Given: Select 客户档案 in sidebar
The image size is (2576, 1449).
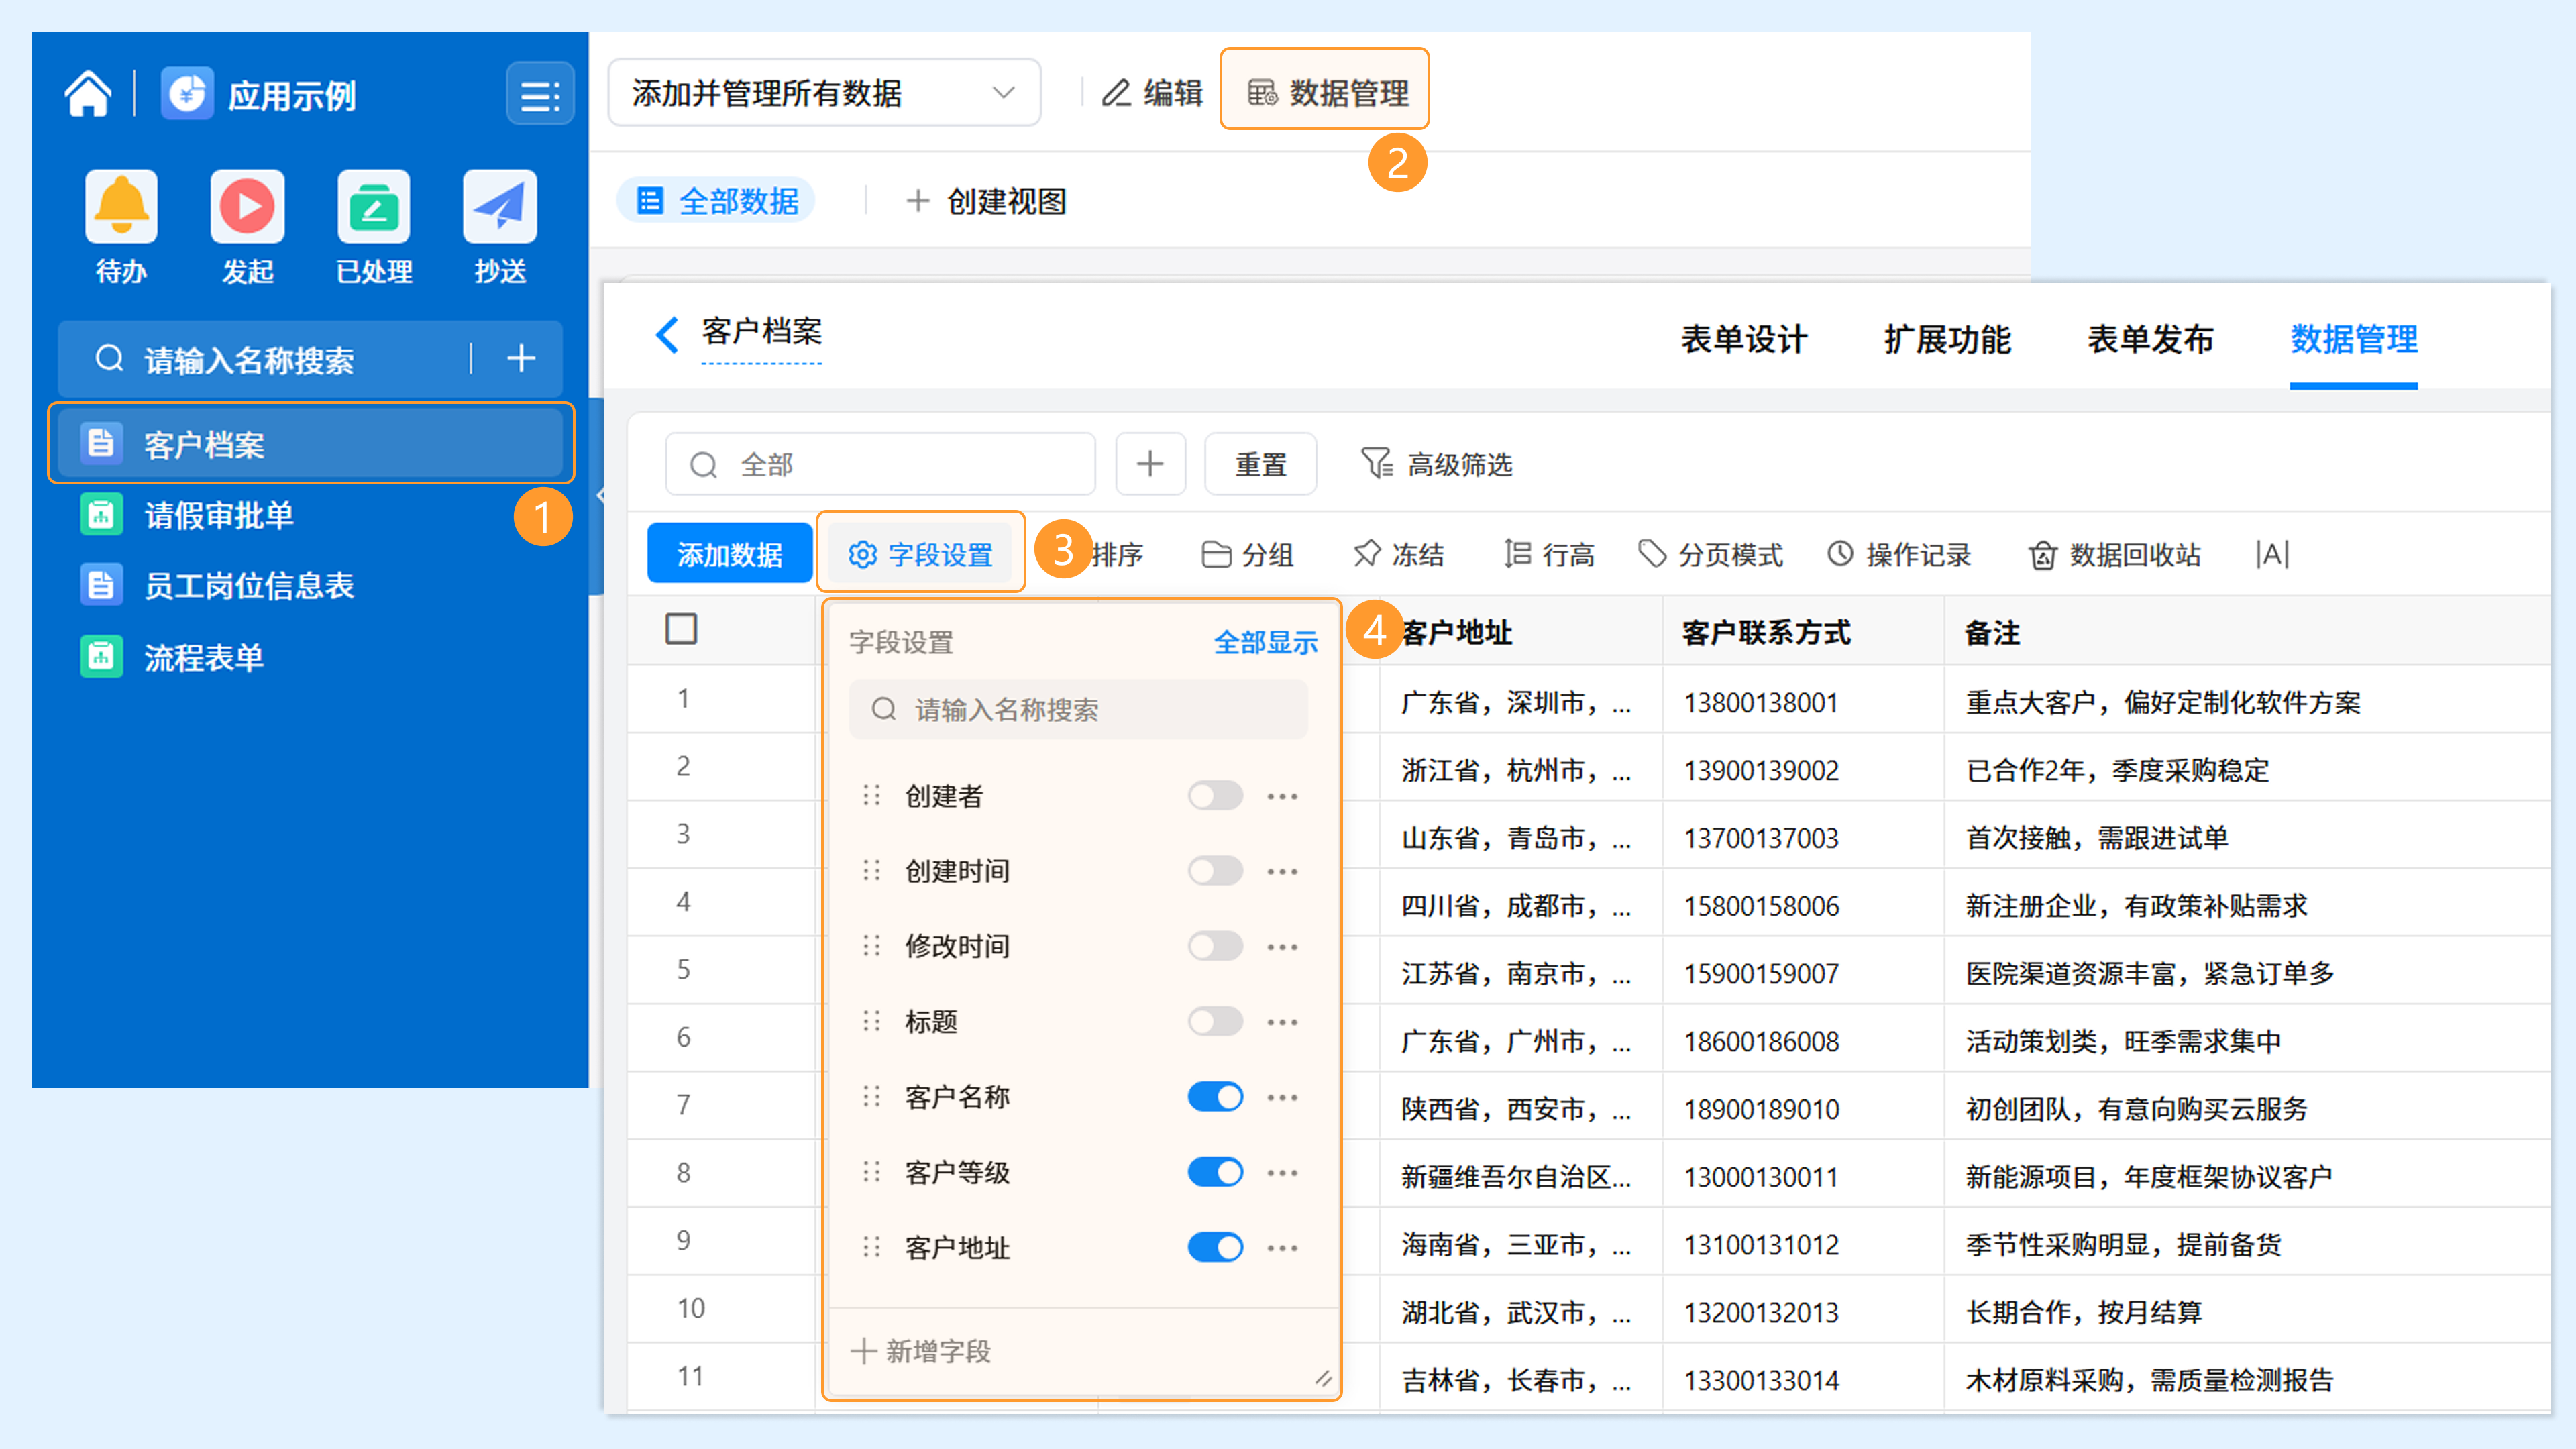Looking at the screenshot, I should pos(310,444).
